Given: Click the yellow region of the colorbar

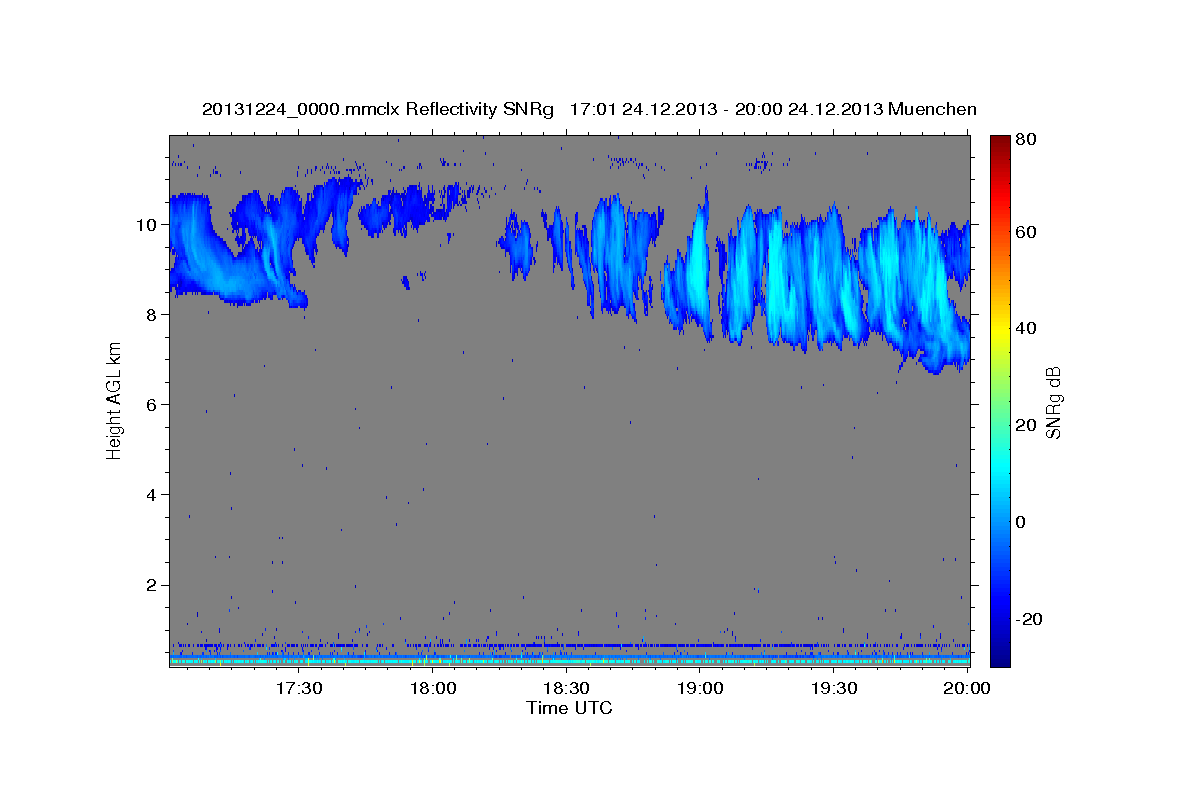Looking at the screenshot, I should point(1000,330).
